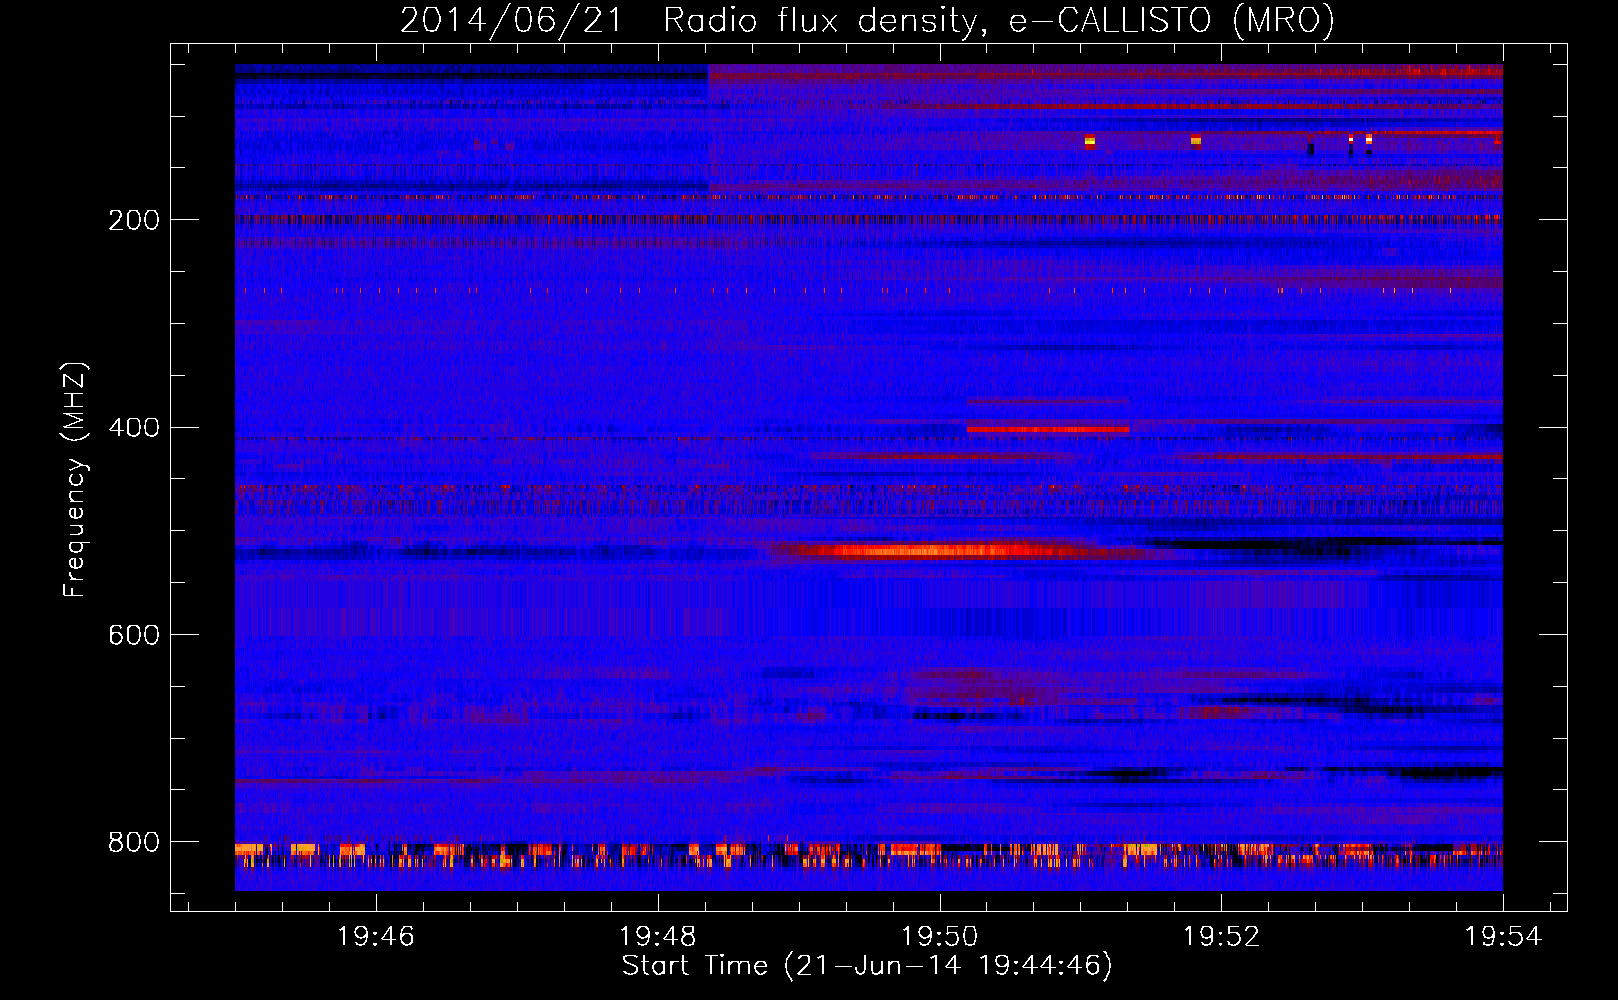Screen dimensions: 1618x1000
Task: Click the 19:46 time tick label
Action: point(376,937)
